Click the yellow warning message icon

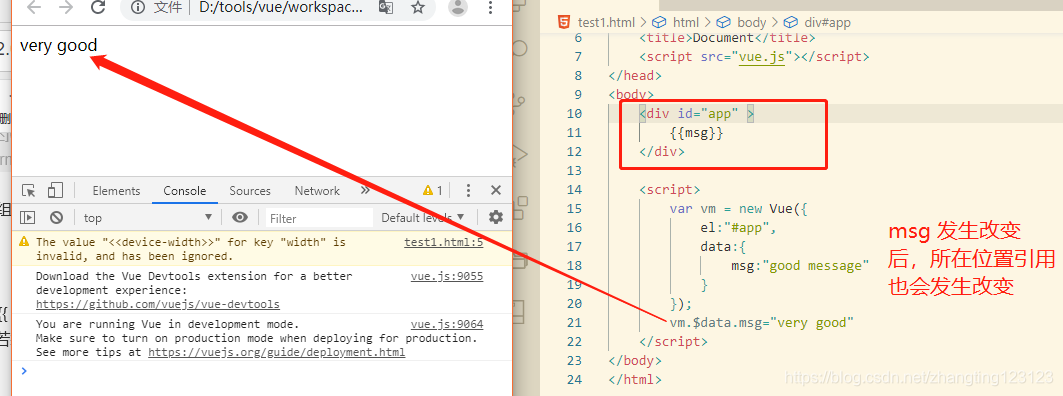tap(24, 241)
